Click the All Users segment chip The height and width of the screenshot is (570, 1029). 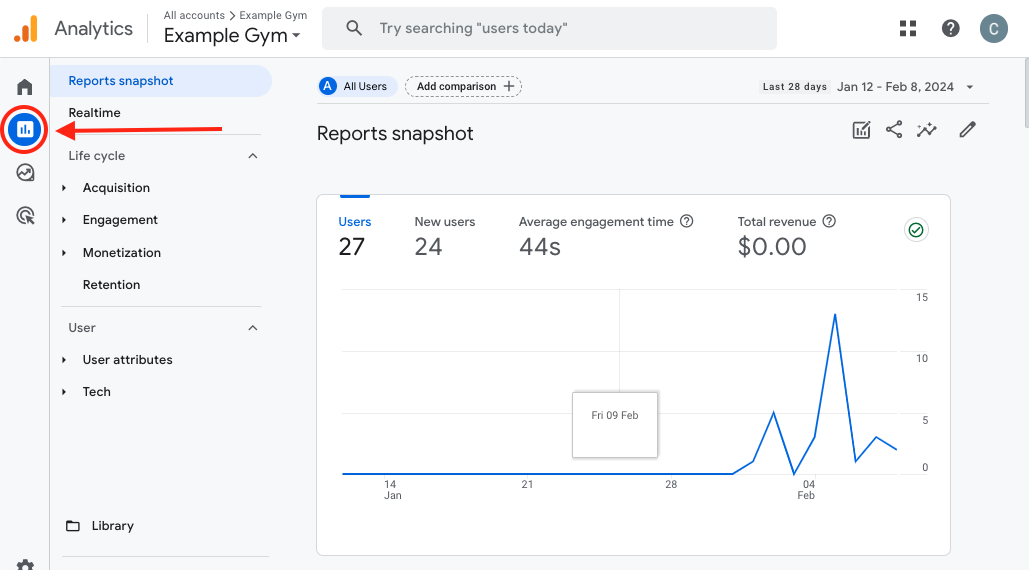pos(358,86)
